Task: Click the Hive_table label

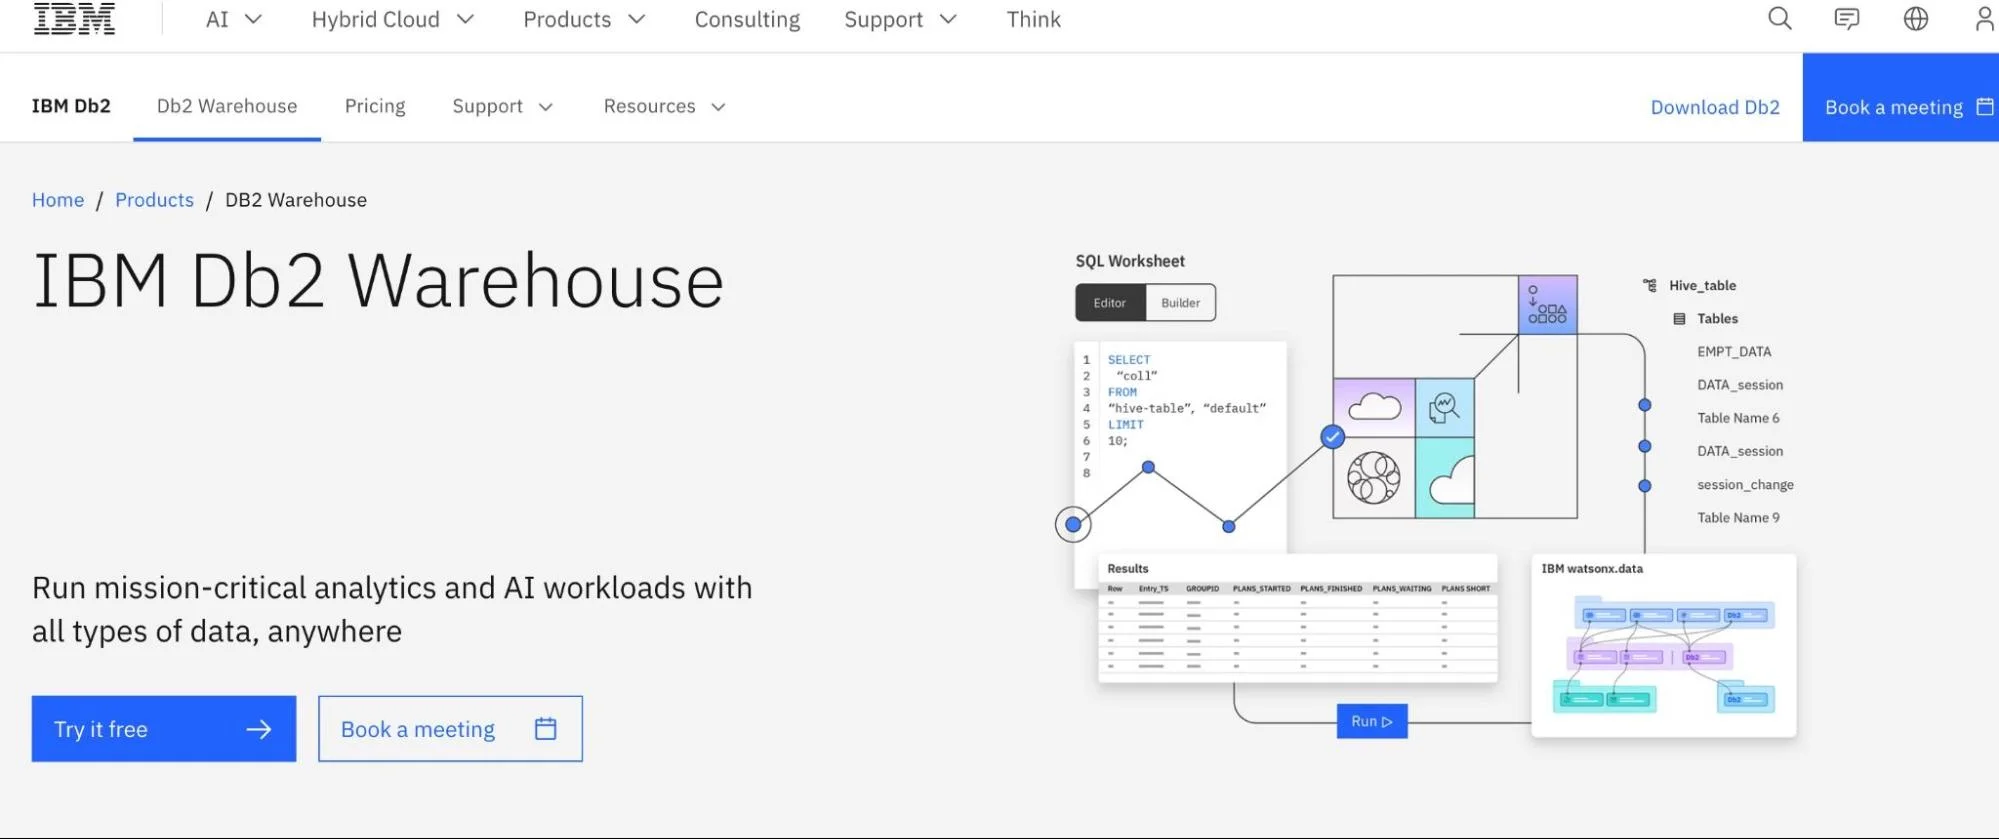Action: coord(1702,286)
